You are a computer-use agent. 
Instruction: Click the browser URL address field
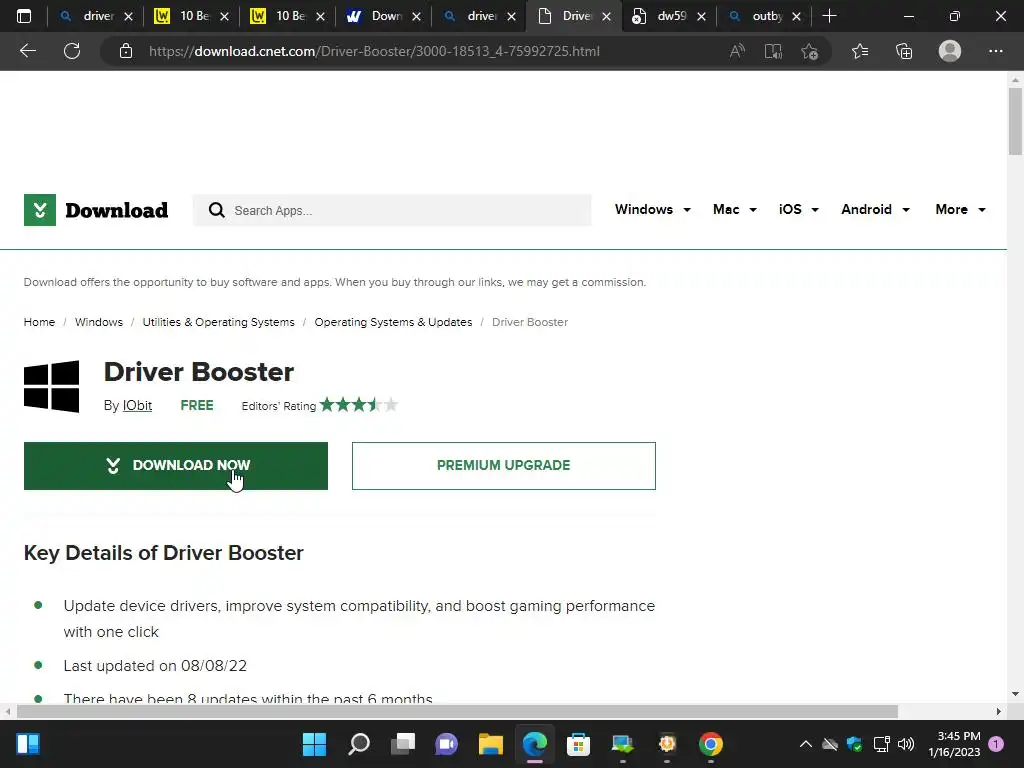[x=374, y=51]
